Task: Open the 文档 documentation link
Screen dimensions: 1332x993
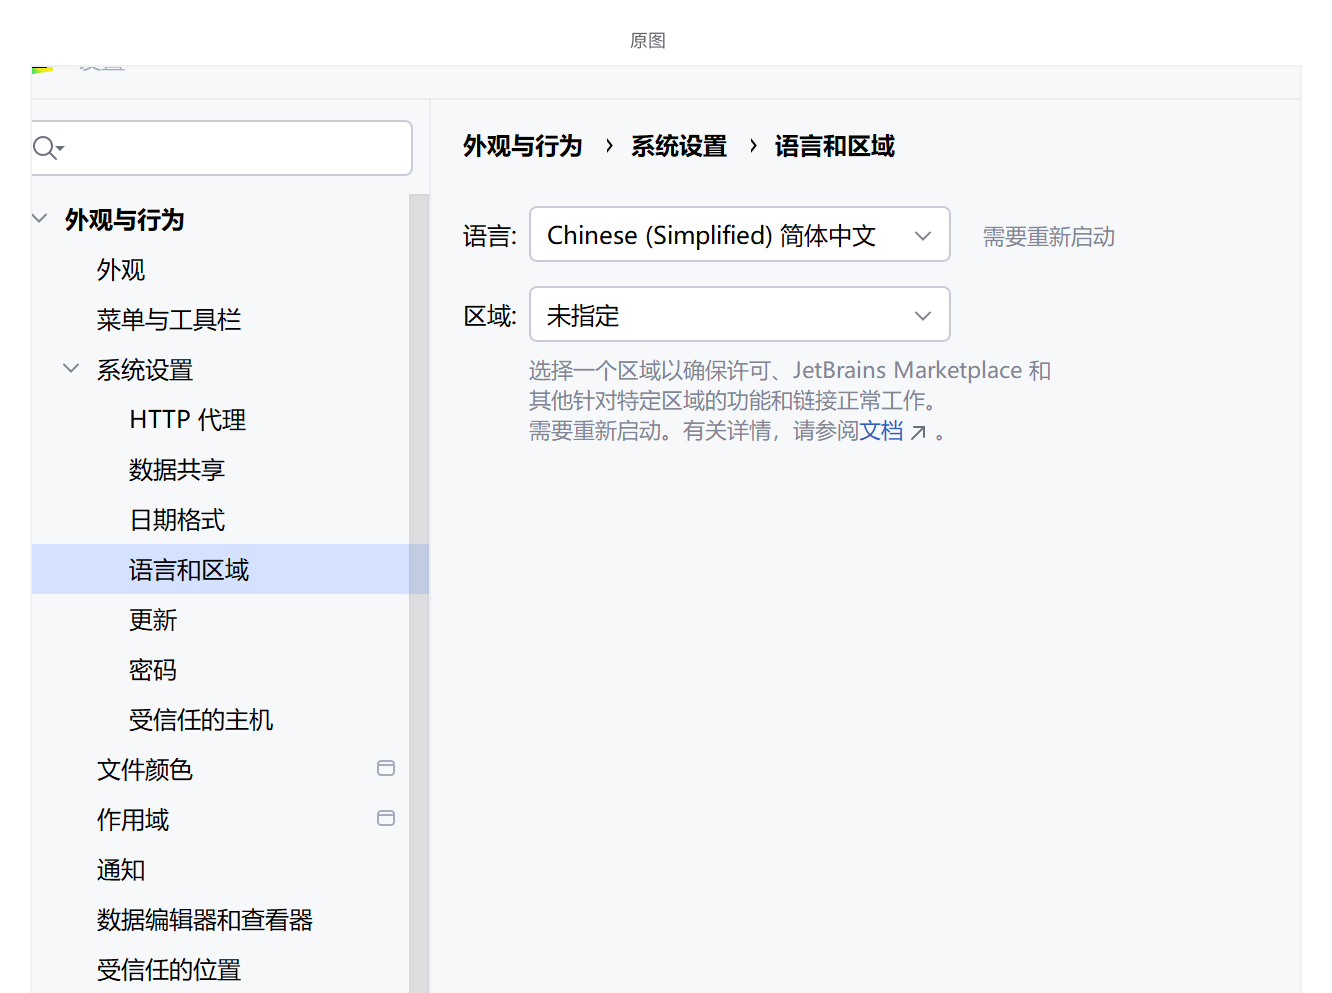Action: (881, 431)
